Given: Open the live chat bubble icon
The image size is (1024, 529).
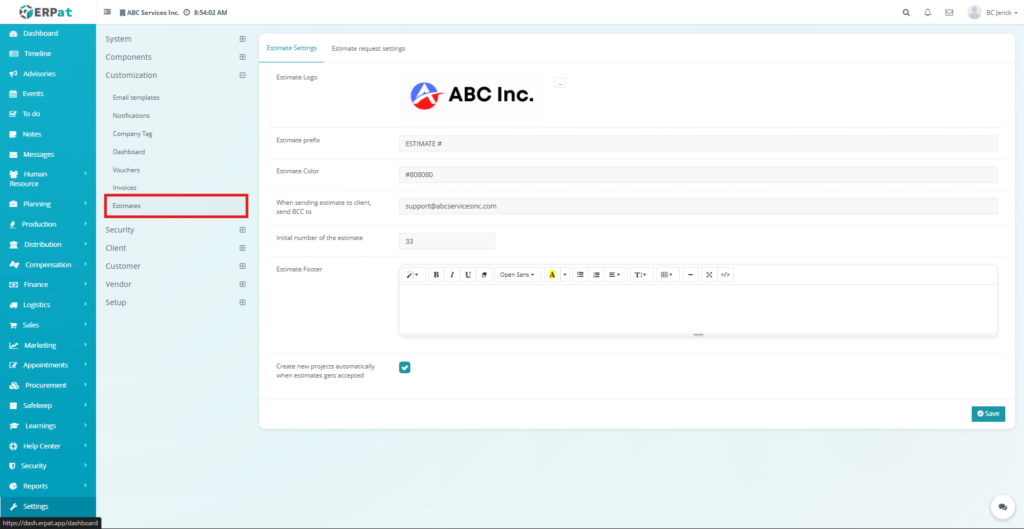Looking at the screenshot, I should 997,506.
